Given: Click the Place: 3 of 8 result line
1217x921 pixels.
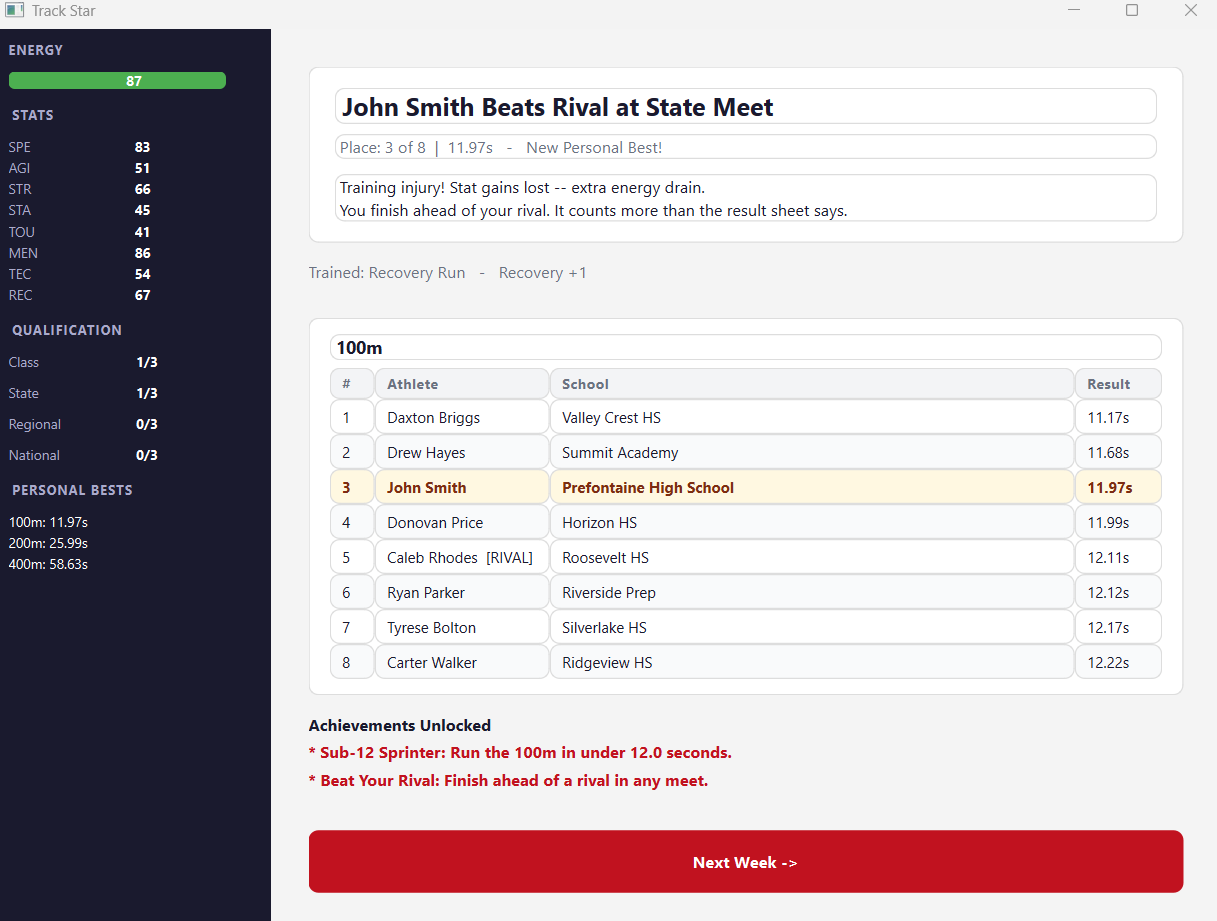Looking at the screenshot, I should point(745,147).
